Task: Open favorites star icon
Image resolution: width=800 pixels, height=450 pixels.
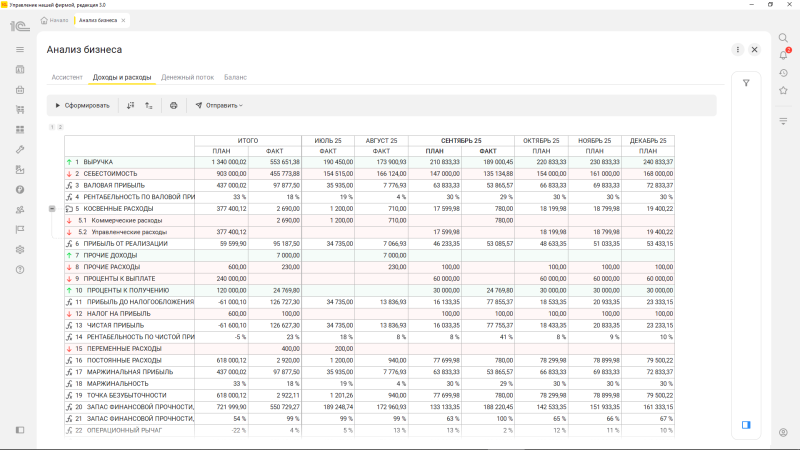Action: 783,91
